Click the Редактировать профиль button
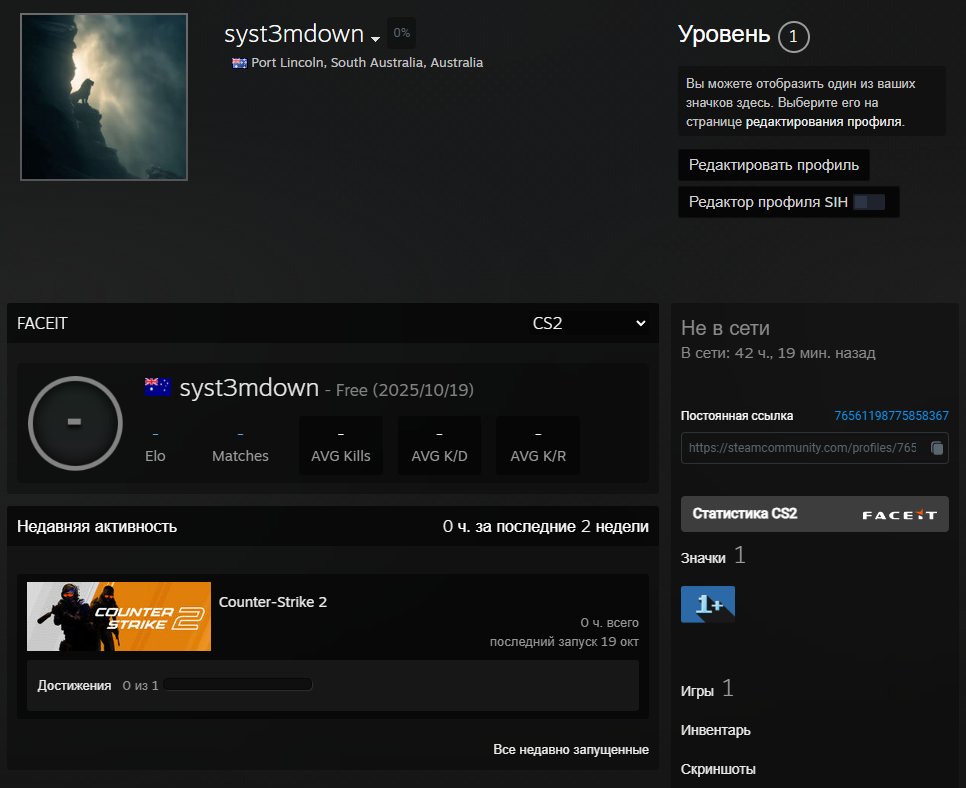This screenshot has width=966, height=788. [x=773, y=165]
